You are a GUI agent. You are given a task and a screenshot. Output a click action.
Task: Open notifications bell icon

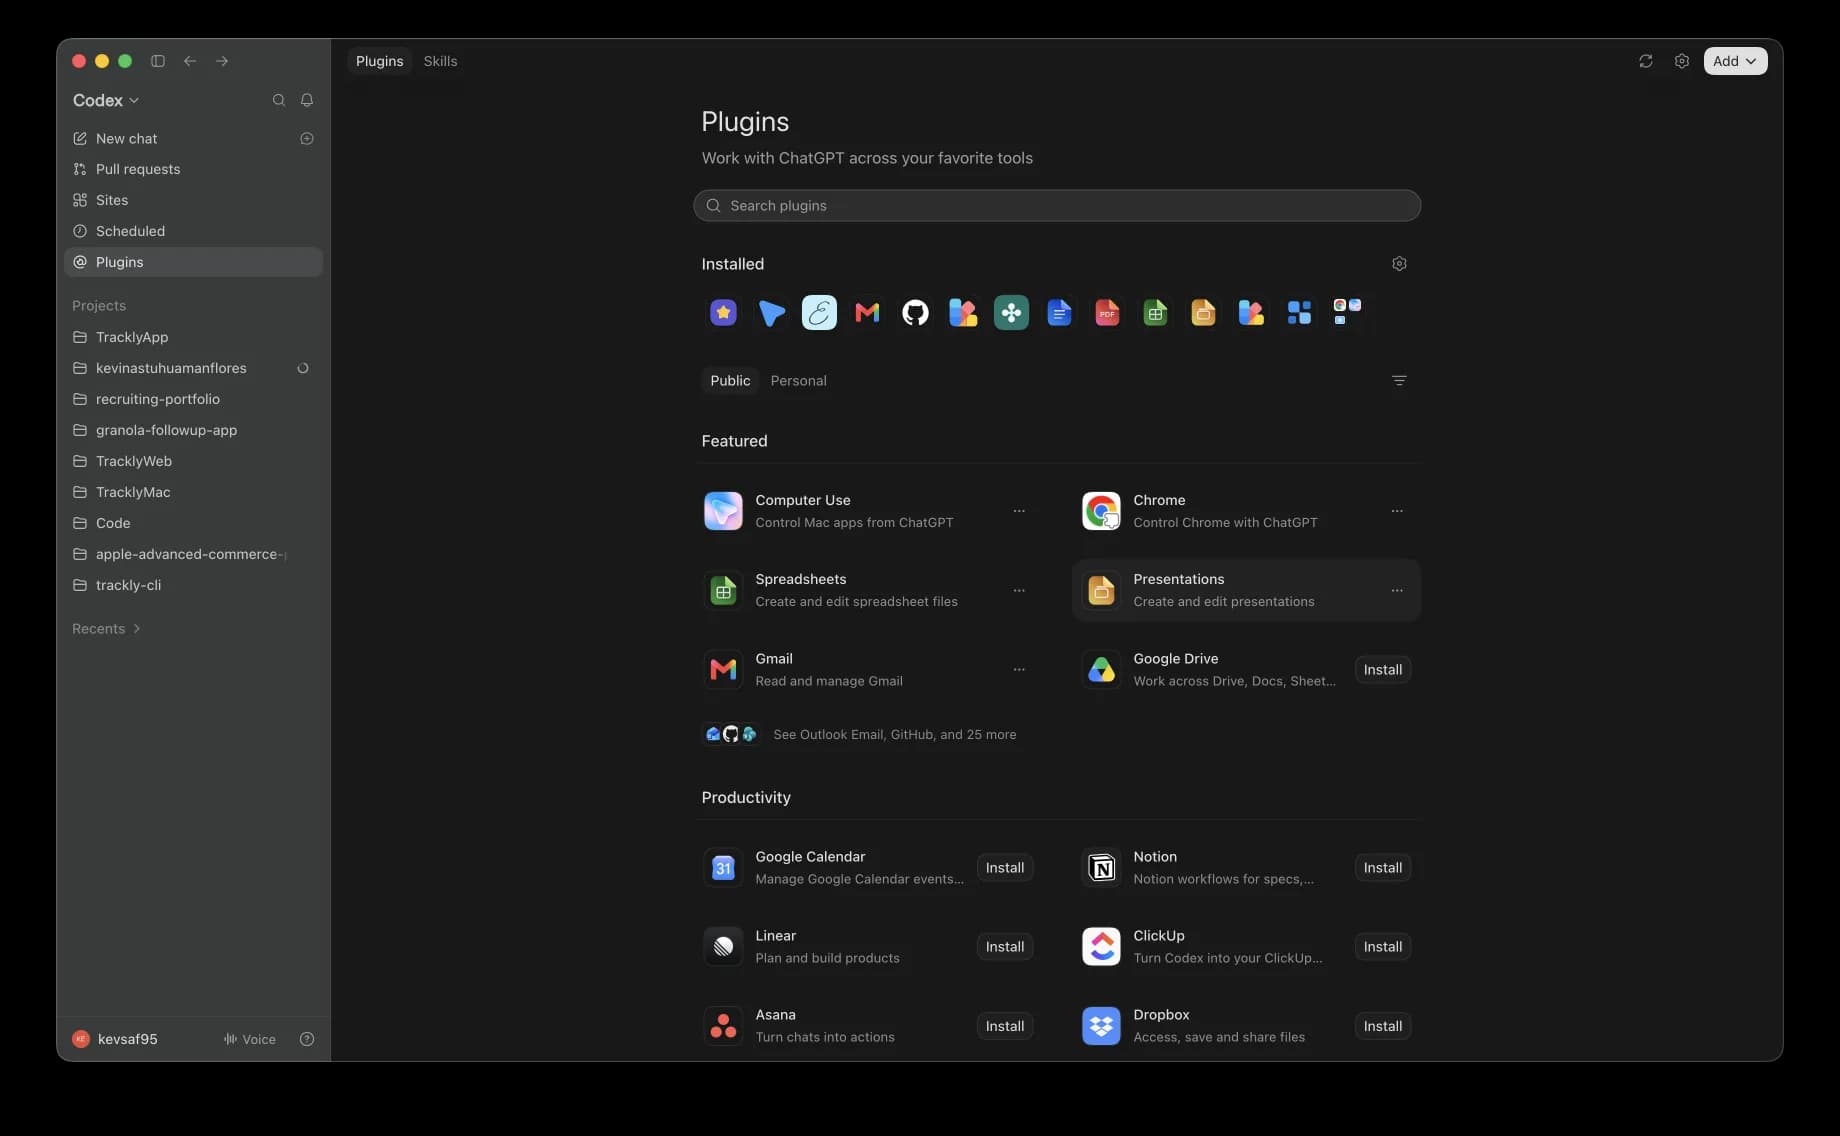307,100
